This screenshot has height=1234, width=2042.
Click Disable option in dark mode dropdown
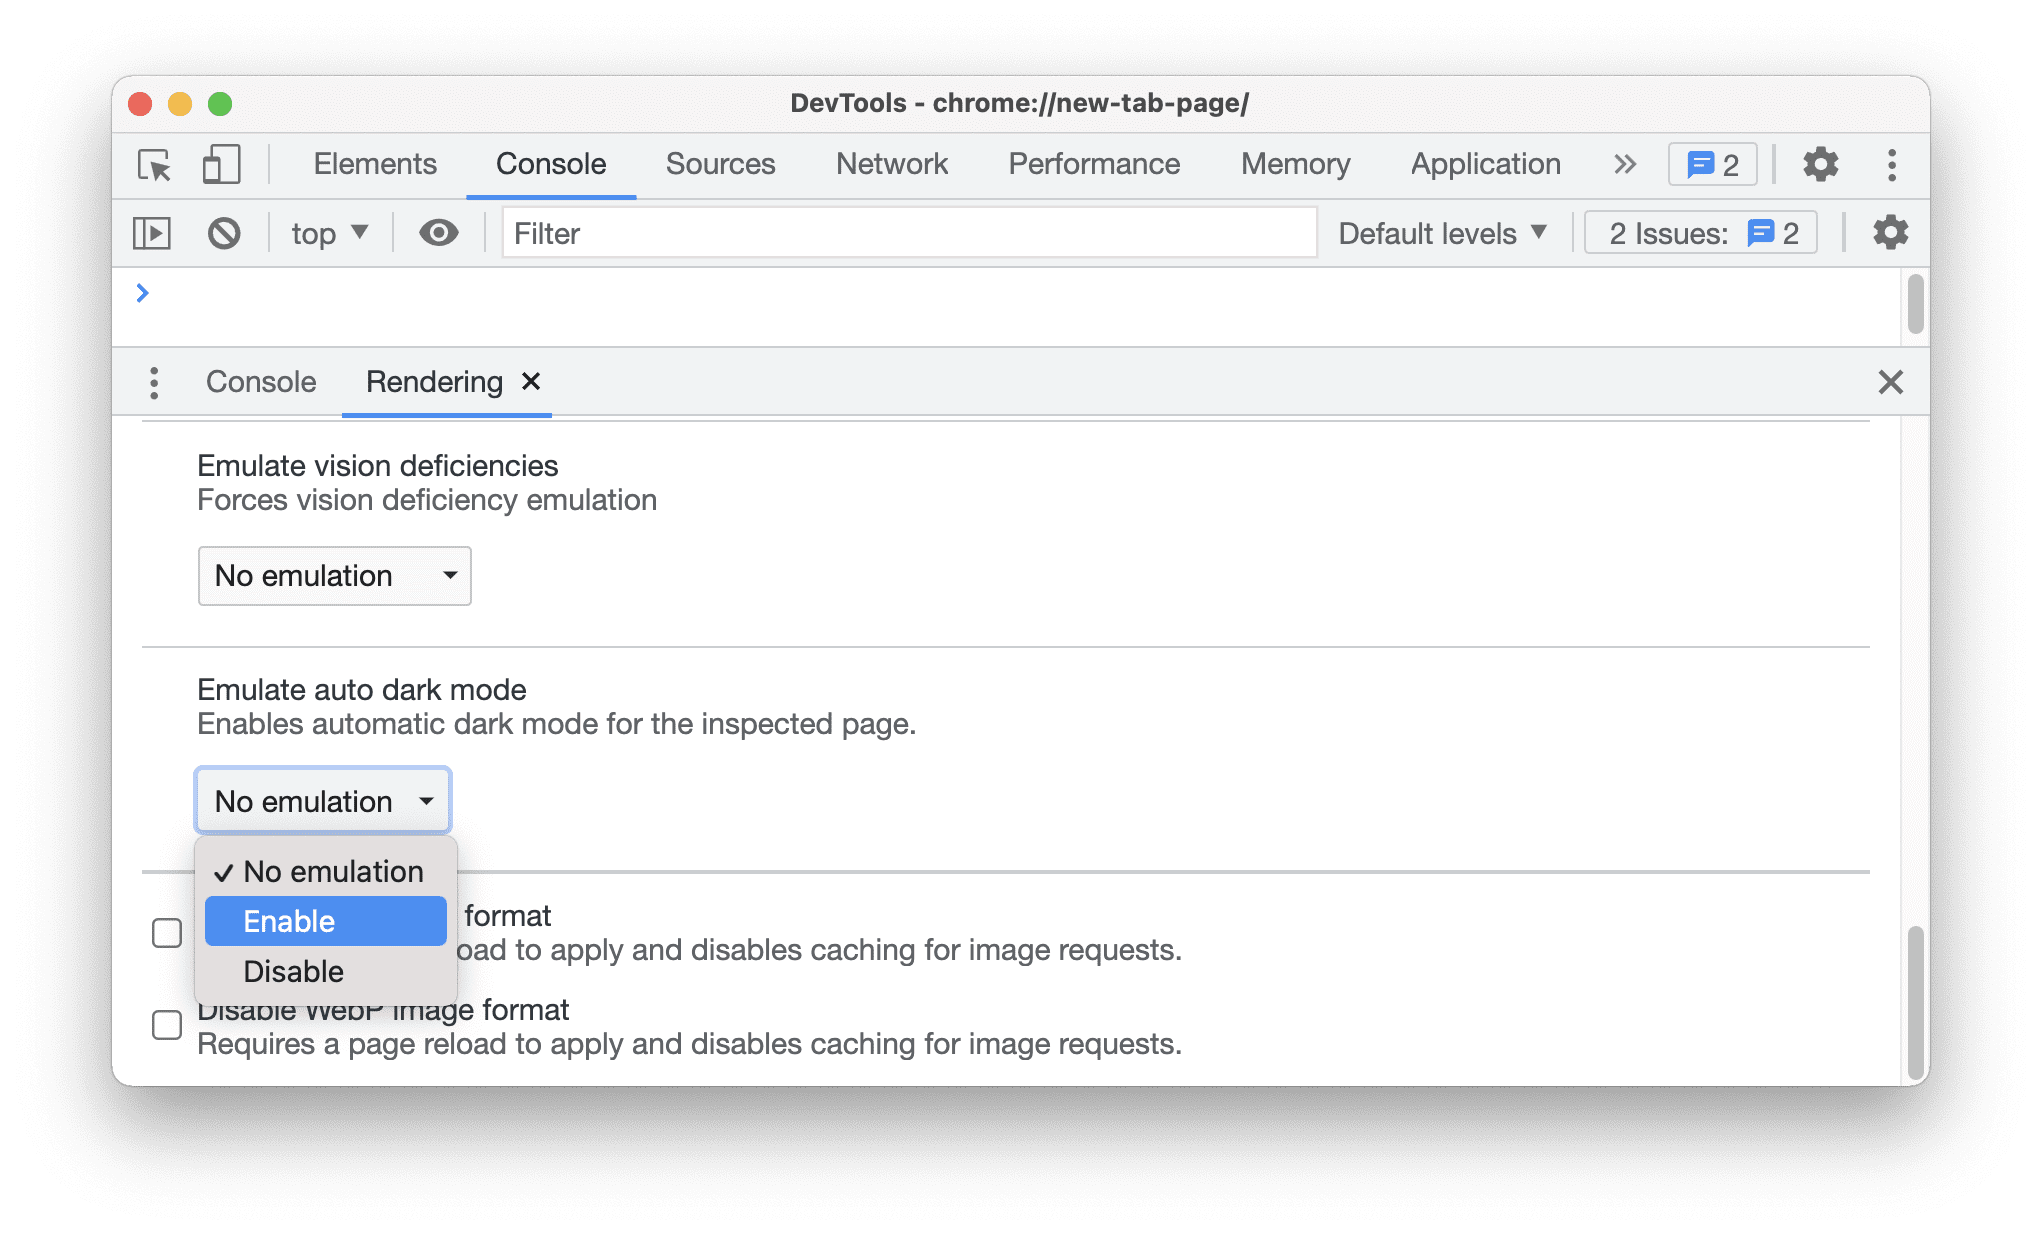[x=292, y=971]
